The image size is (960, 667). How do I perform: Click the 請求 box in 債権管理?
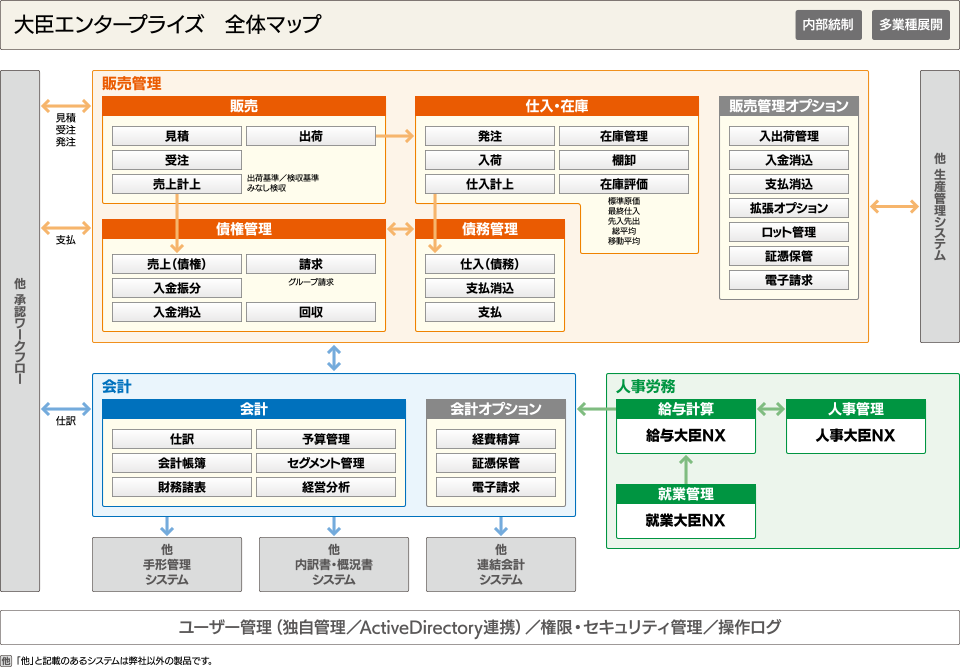tap(311, 264)
